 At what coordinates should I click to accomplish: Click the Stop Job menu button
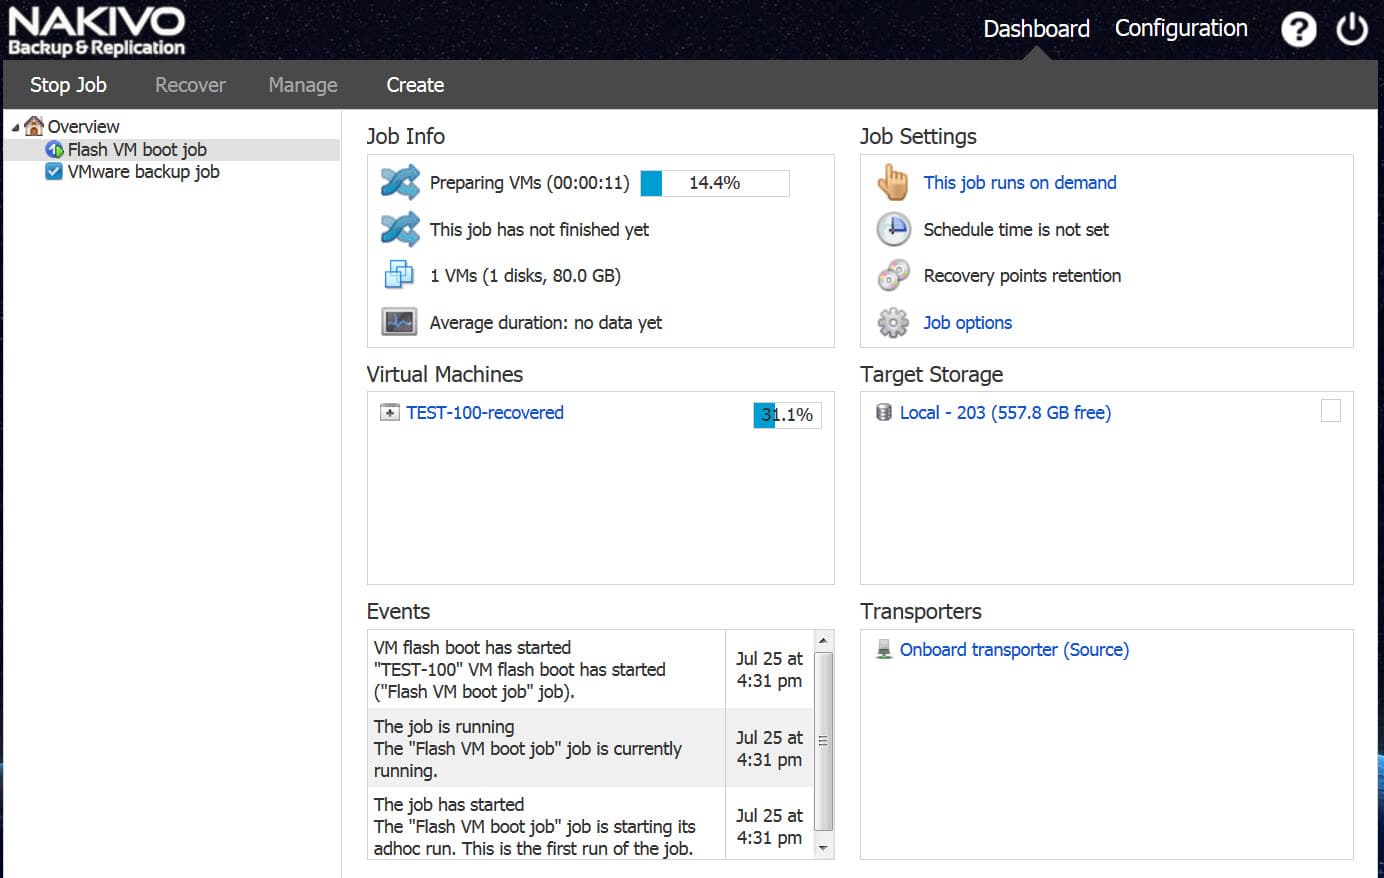68,85
